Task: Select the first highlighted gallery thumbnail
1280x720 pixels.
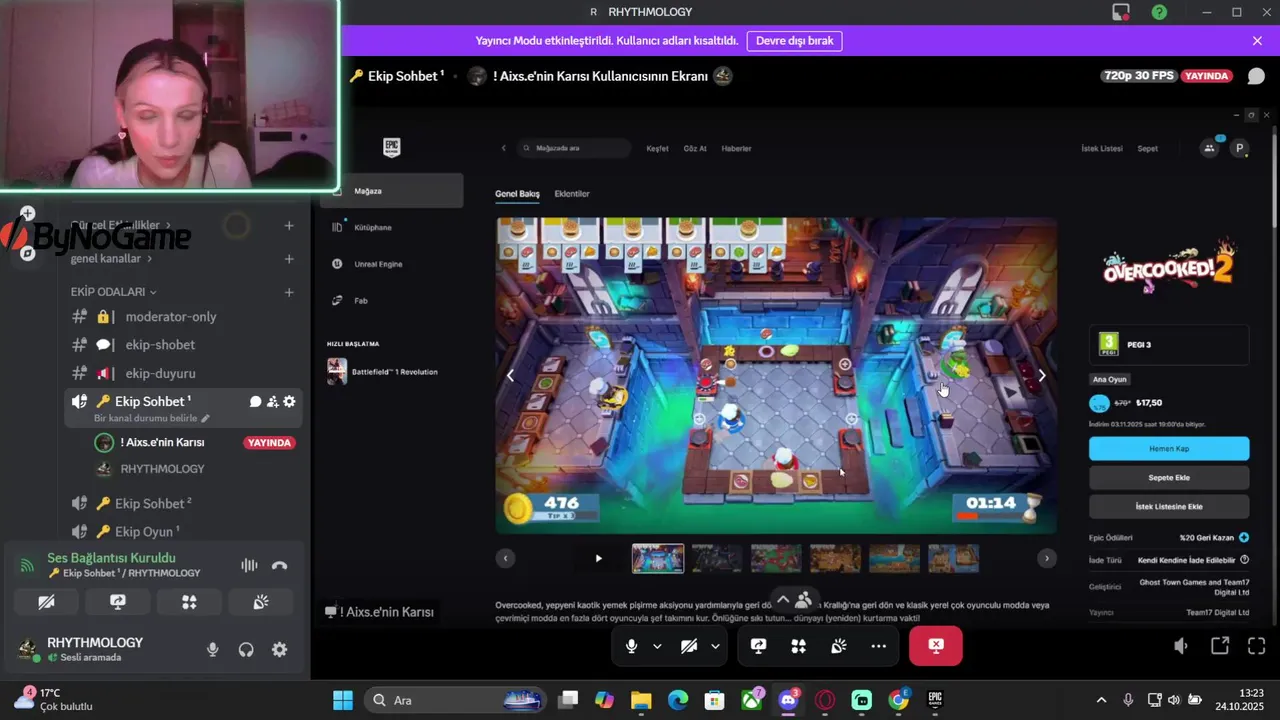Action: 658,558
